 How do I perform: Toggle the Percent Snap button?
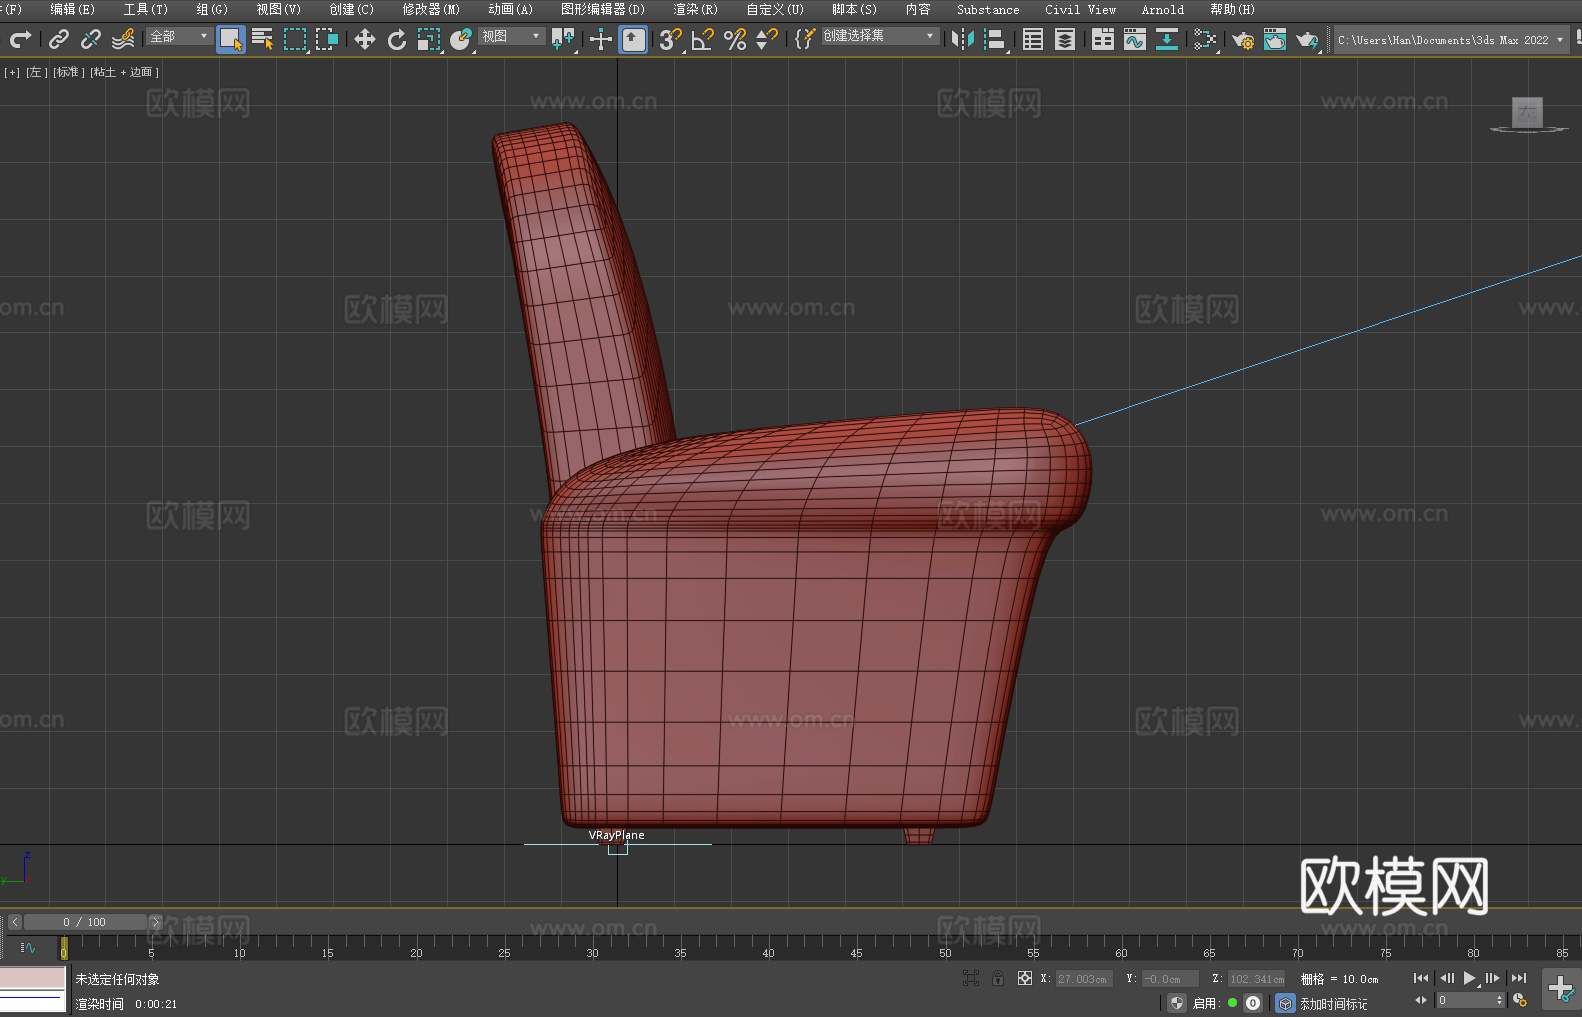click(735, 39)
